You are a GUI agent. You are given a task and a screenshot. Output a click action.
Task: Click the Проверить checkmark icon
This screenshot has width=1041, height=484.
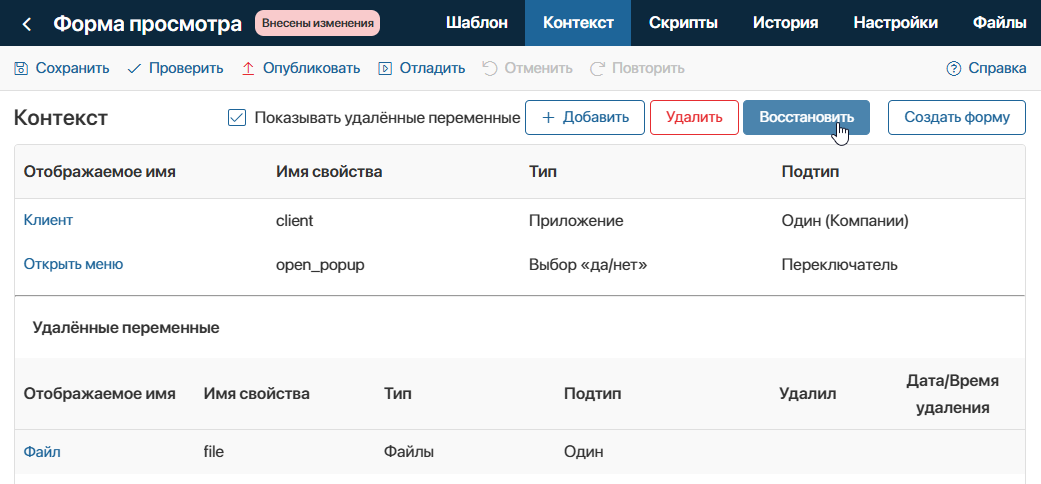point(134,68)
